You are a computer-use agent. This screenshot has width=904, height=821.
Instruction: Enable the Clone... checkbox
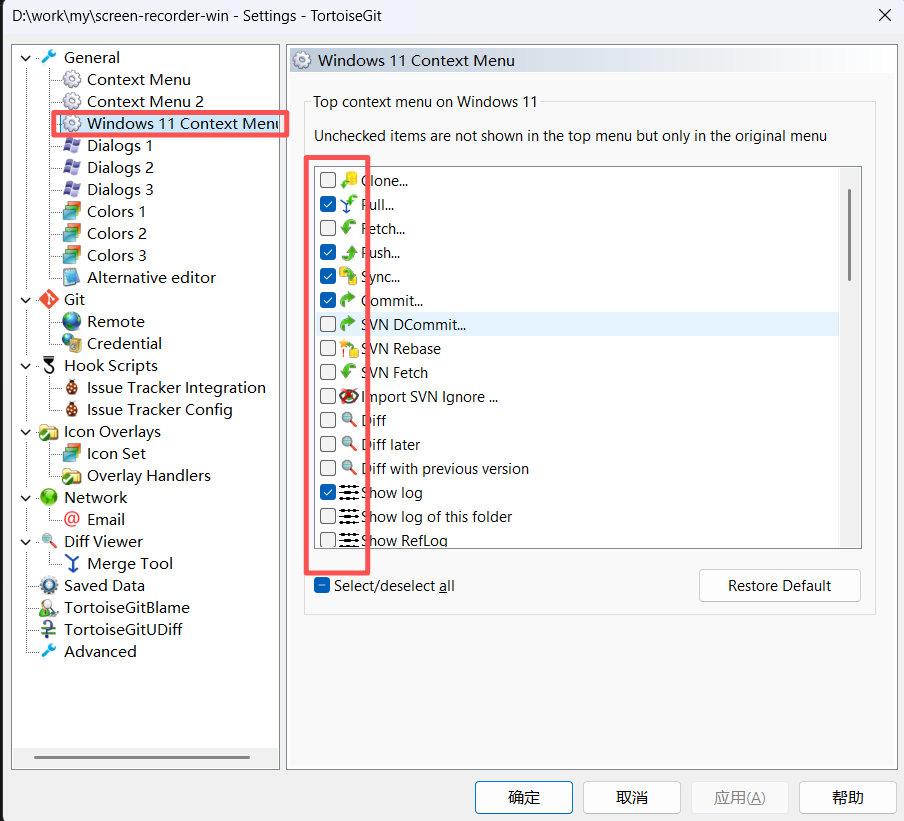(328, 180)
